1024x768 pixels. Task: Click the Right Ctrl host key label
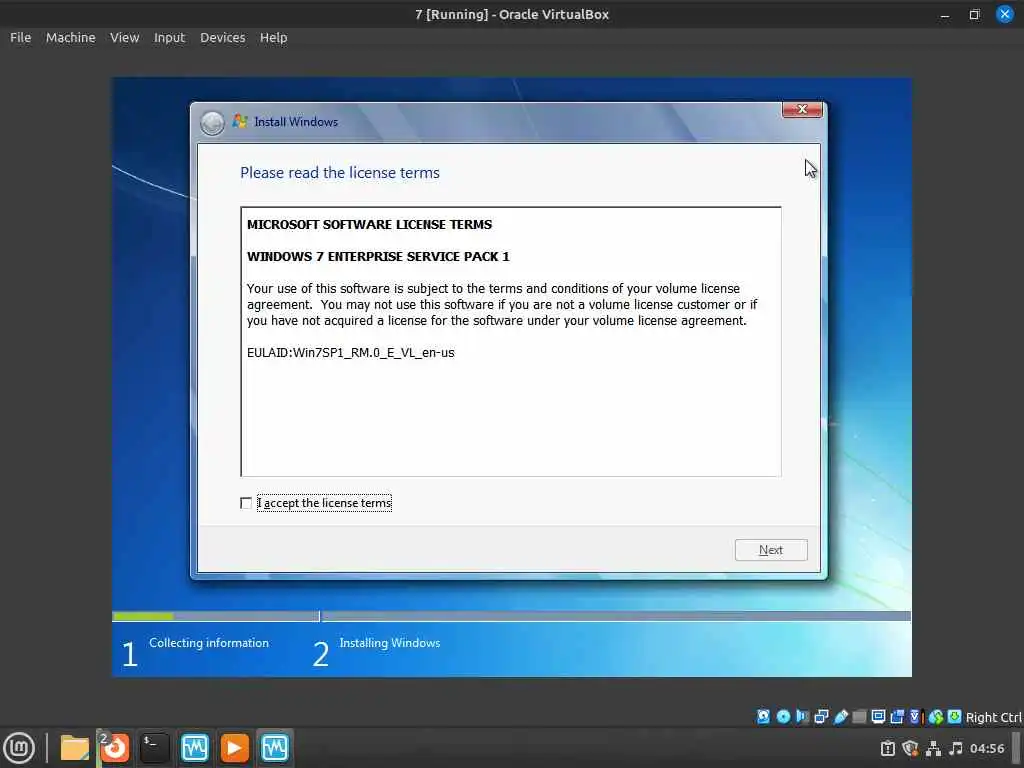point(993,717)
